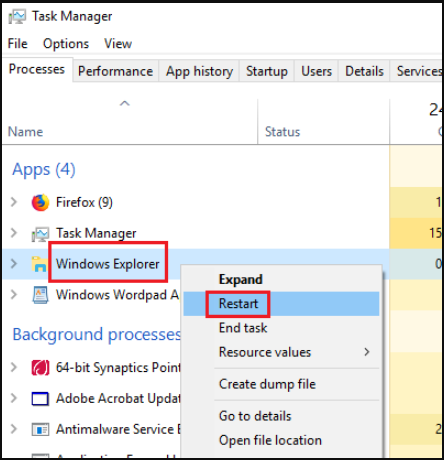Click the Windows Explorer folder icon
Viewport: 444px width, 460px height.
click(x=40, y=264)
